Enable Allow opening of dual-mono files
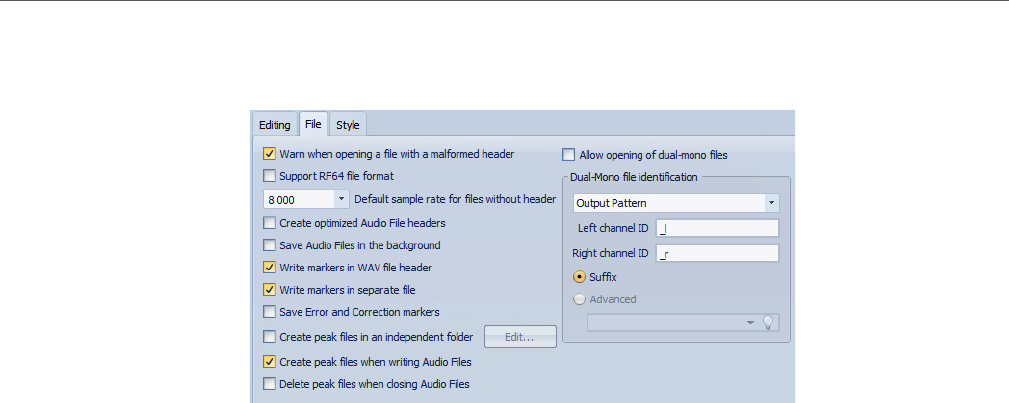The height and width of the screenshot is (403, 1009). (569, 155)
